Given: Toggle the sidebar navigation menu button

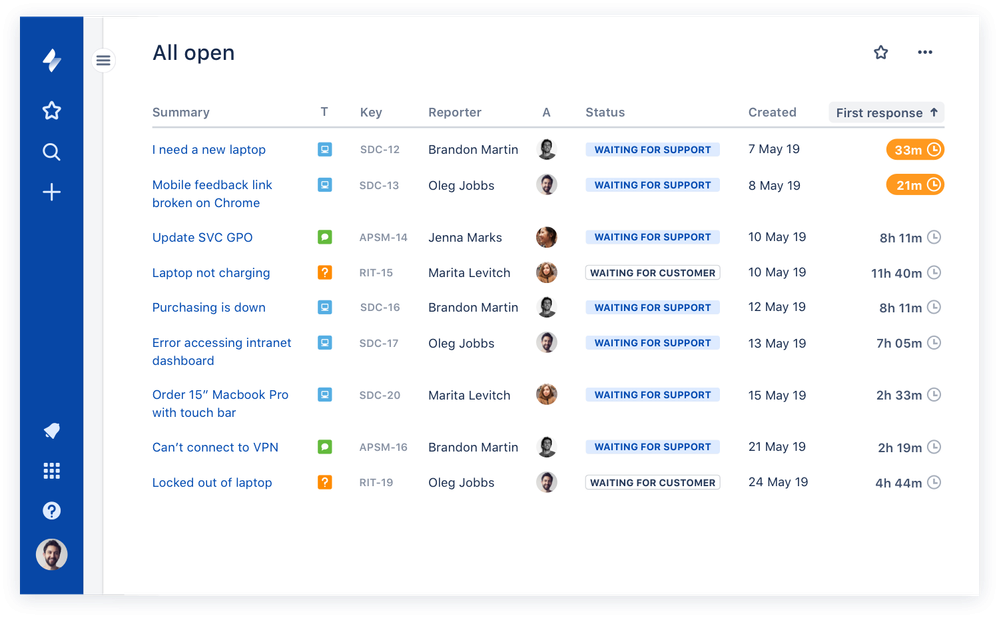Looking at the screenshot, I should pyautogui.click(x=103, y=61).
